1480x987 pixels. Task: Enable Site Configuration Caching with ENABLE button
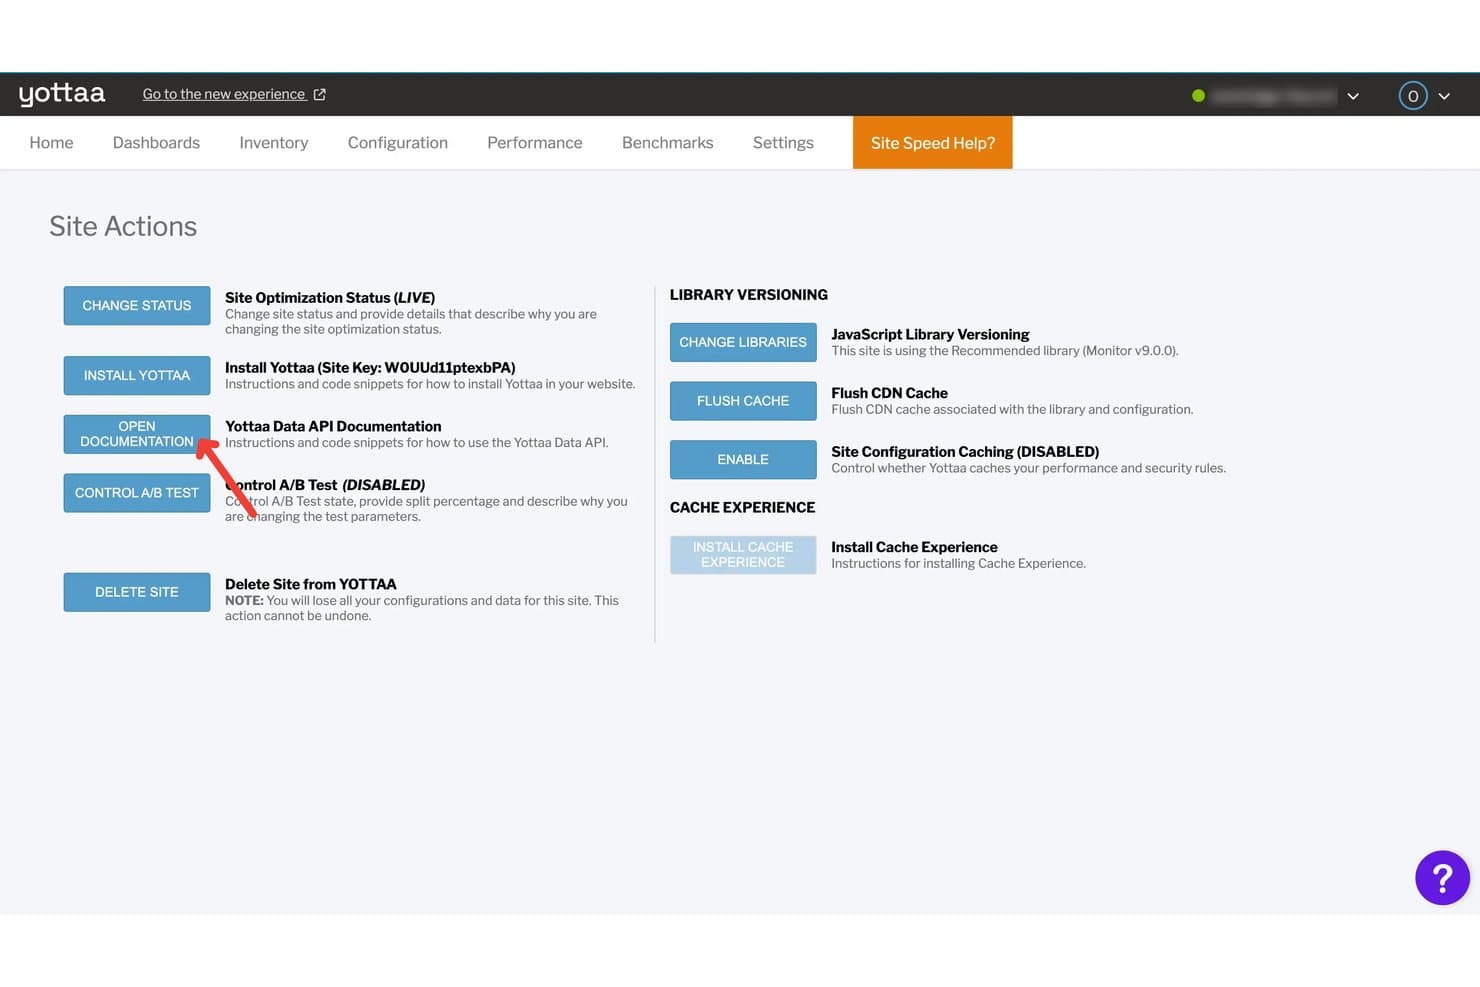click(x=743, y=460)
